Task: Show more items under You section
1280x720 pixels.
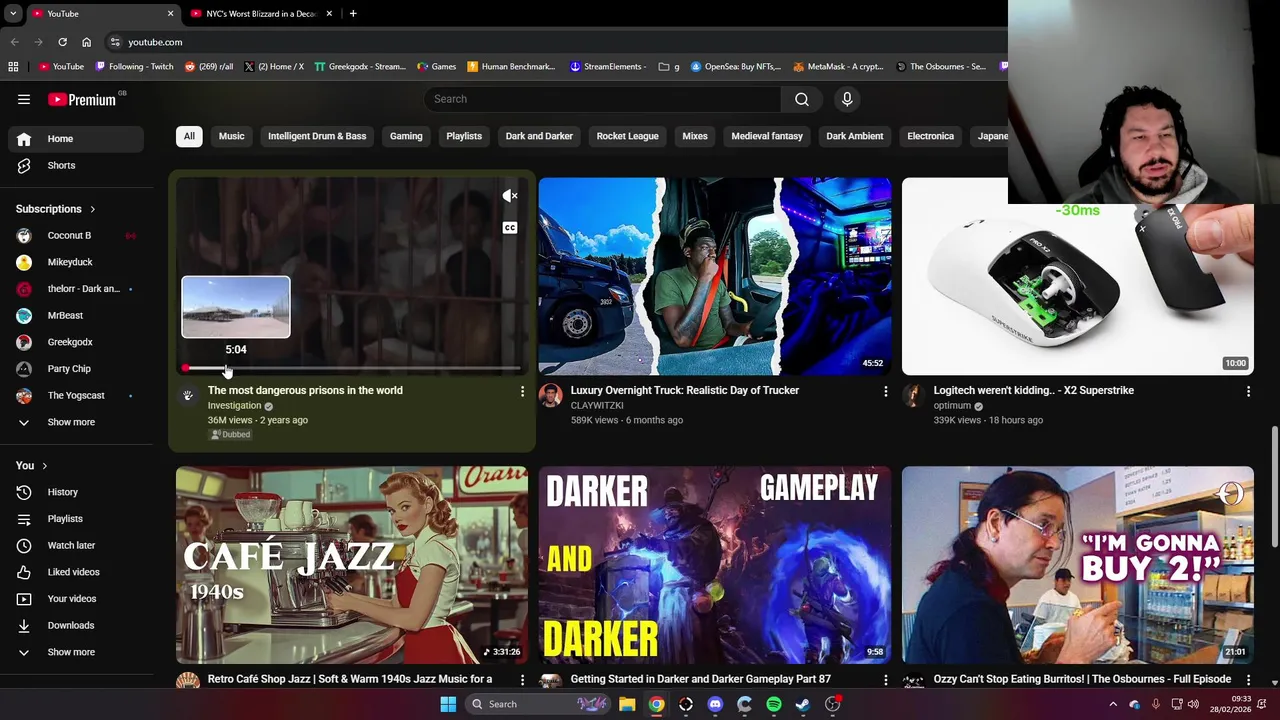Action: pos(76,652)
